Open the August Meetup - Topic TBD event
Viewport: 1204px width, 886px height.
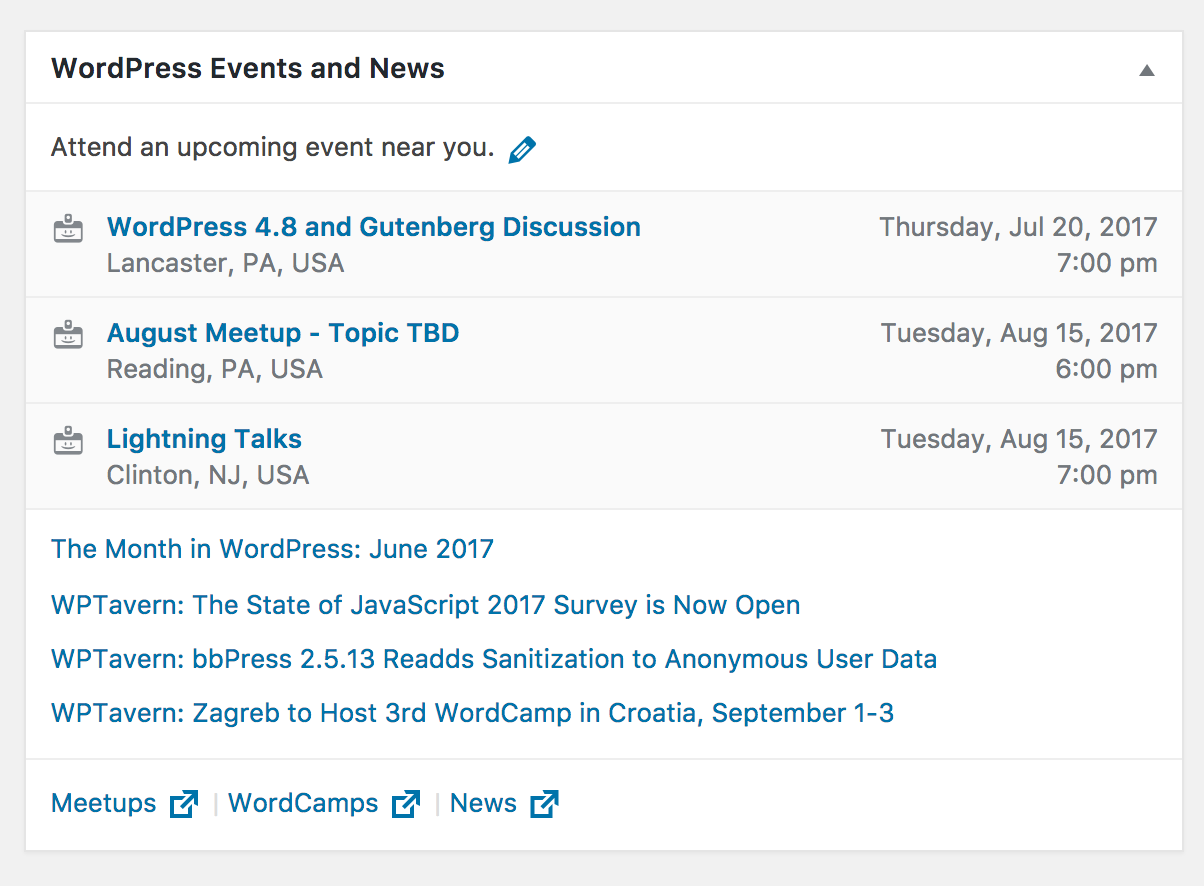(283, 333)
